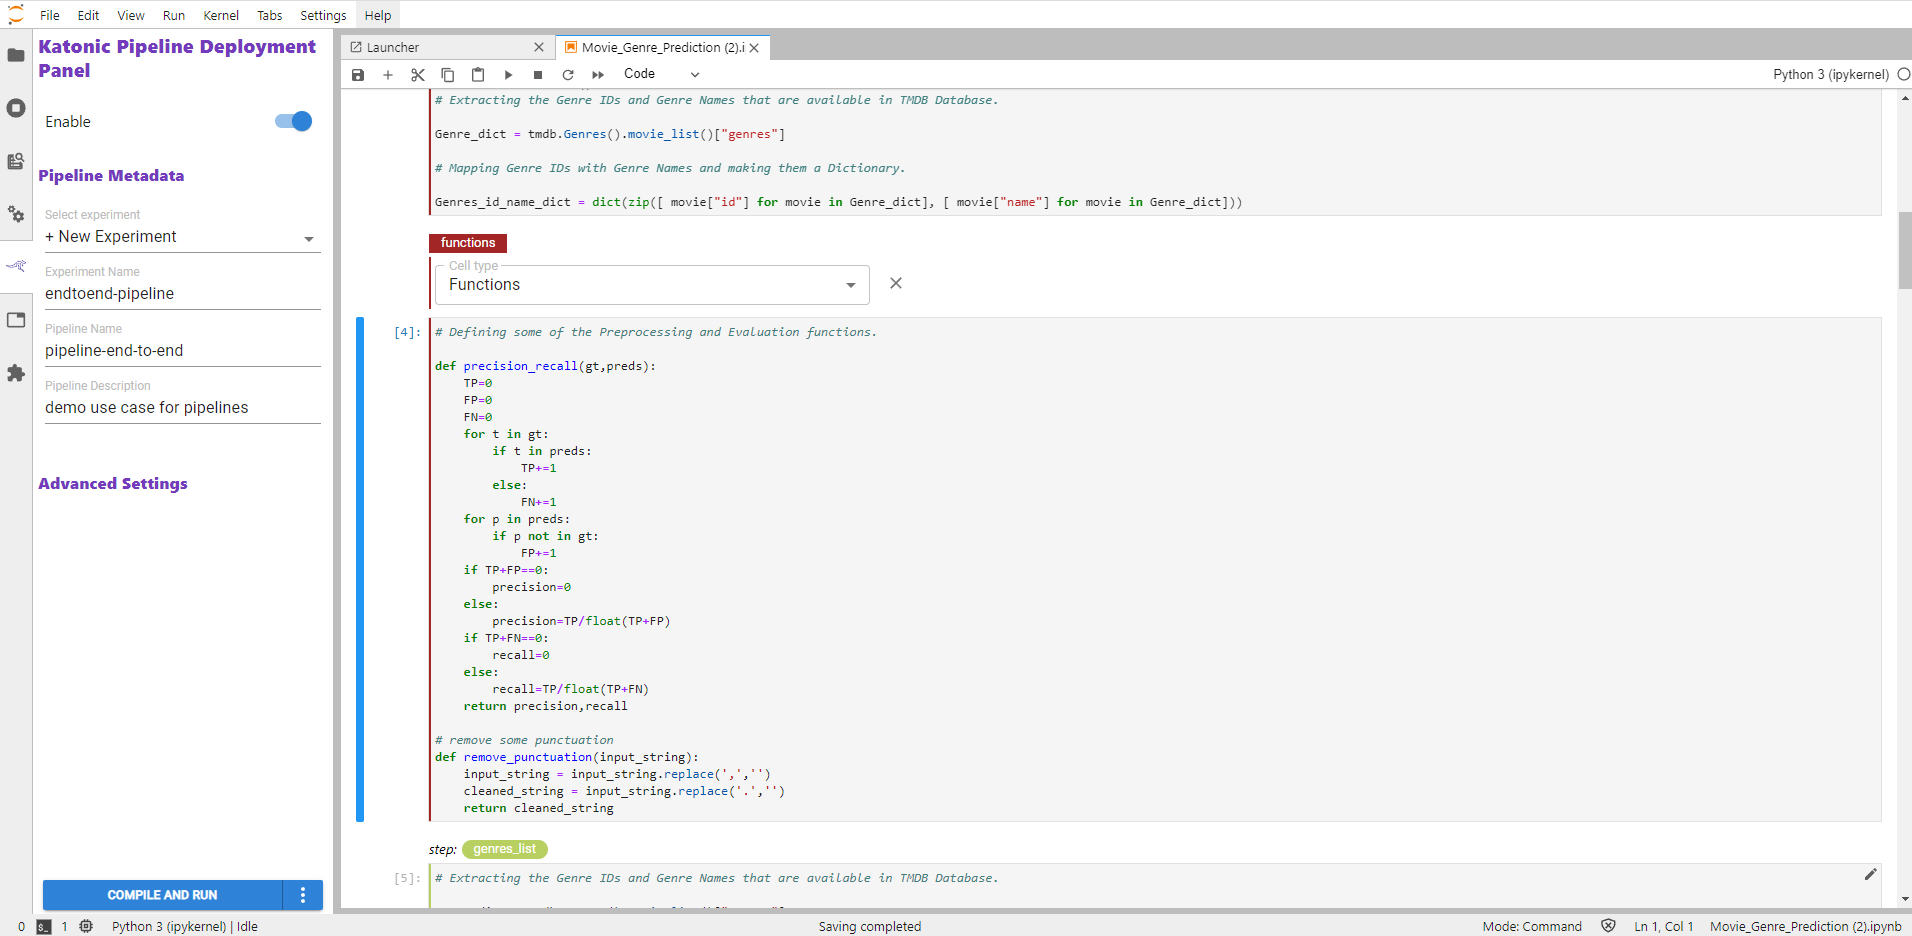The height and width of the screenshot is (936, 1912).
Task: Save the notebook with the disk icon
Action: pyautogui.click(x=358, y=75)
